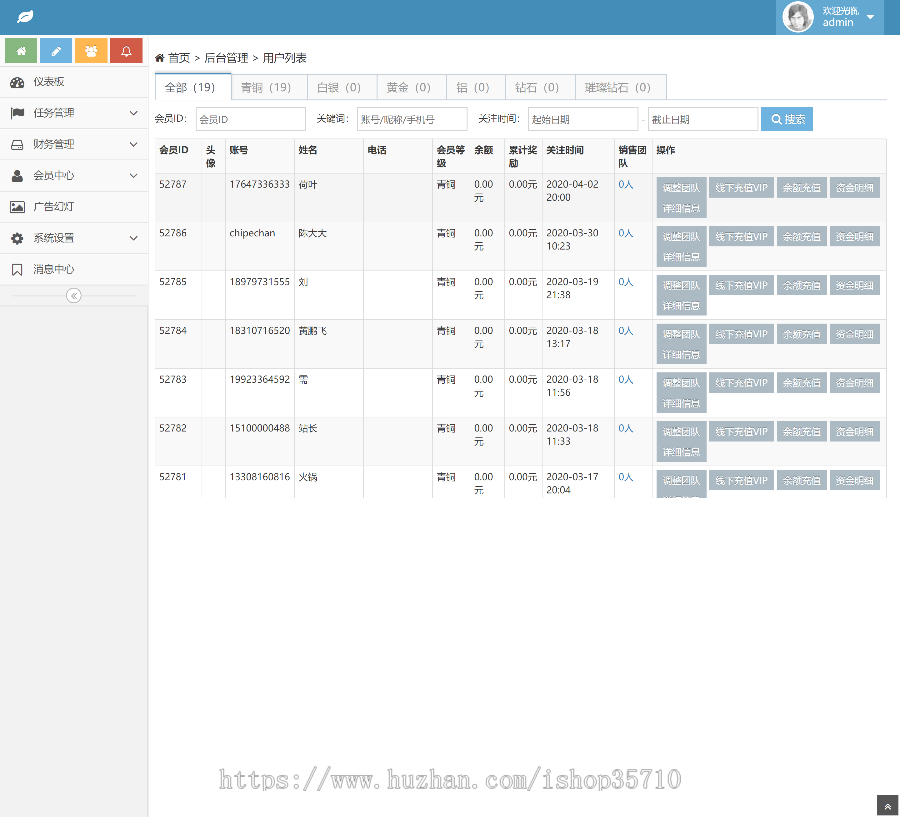Click 余额充值 for member 52787
This screenshot has height=817, width=900.
coord(802,188)
